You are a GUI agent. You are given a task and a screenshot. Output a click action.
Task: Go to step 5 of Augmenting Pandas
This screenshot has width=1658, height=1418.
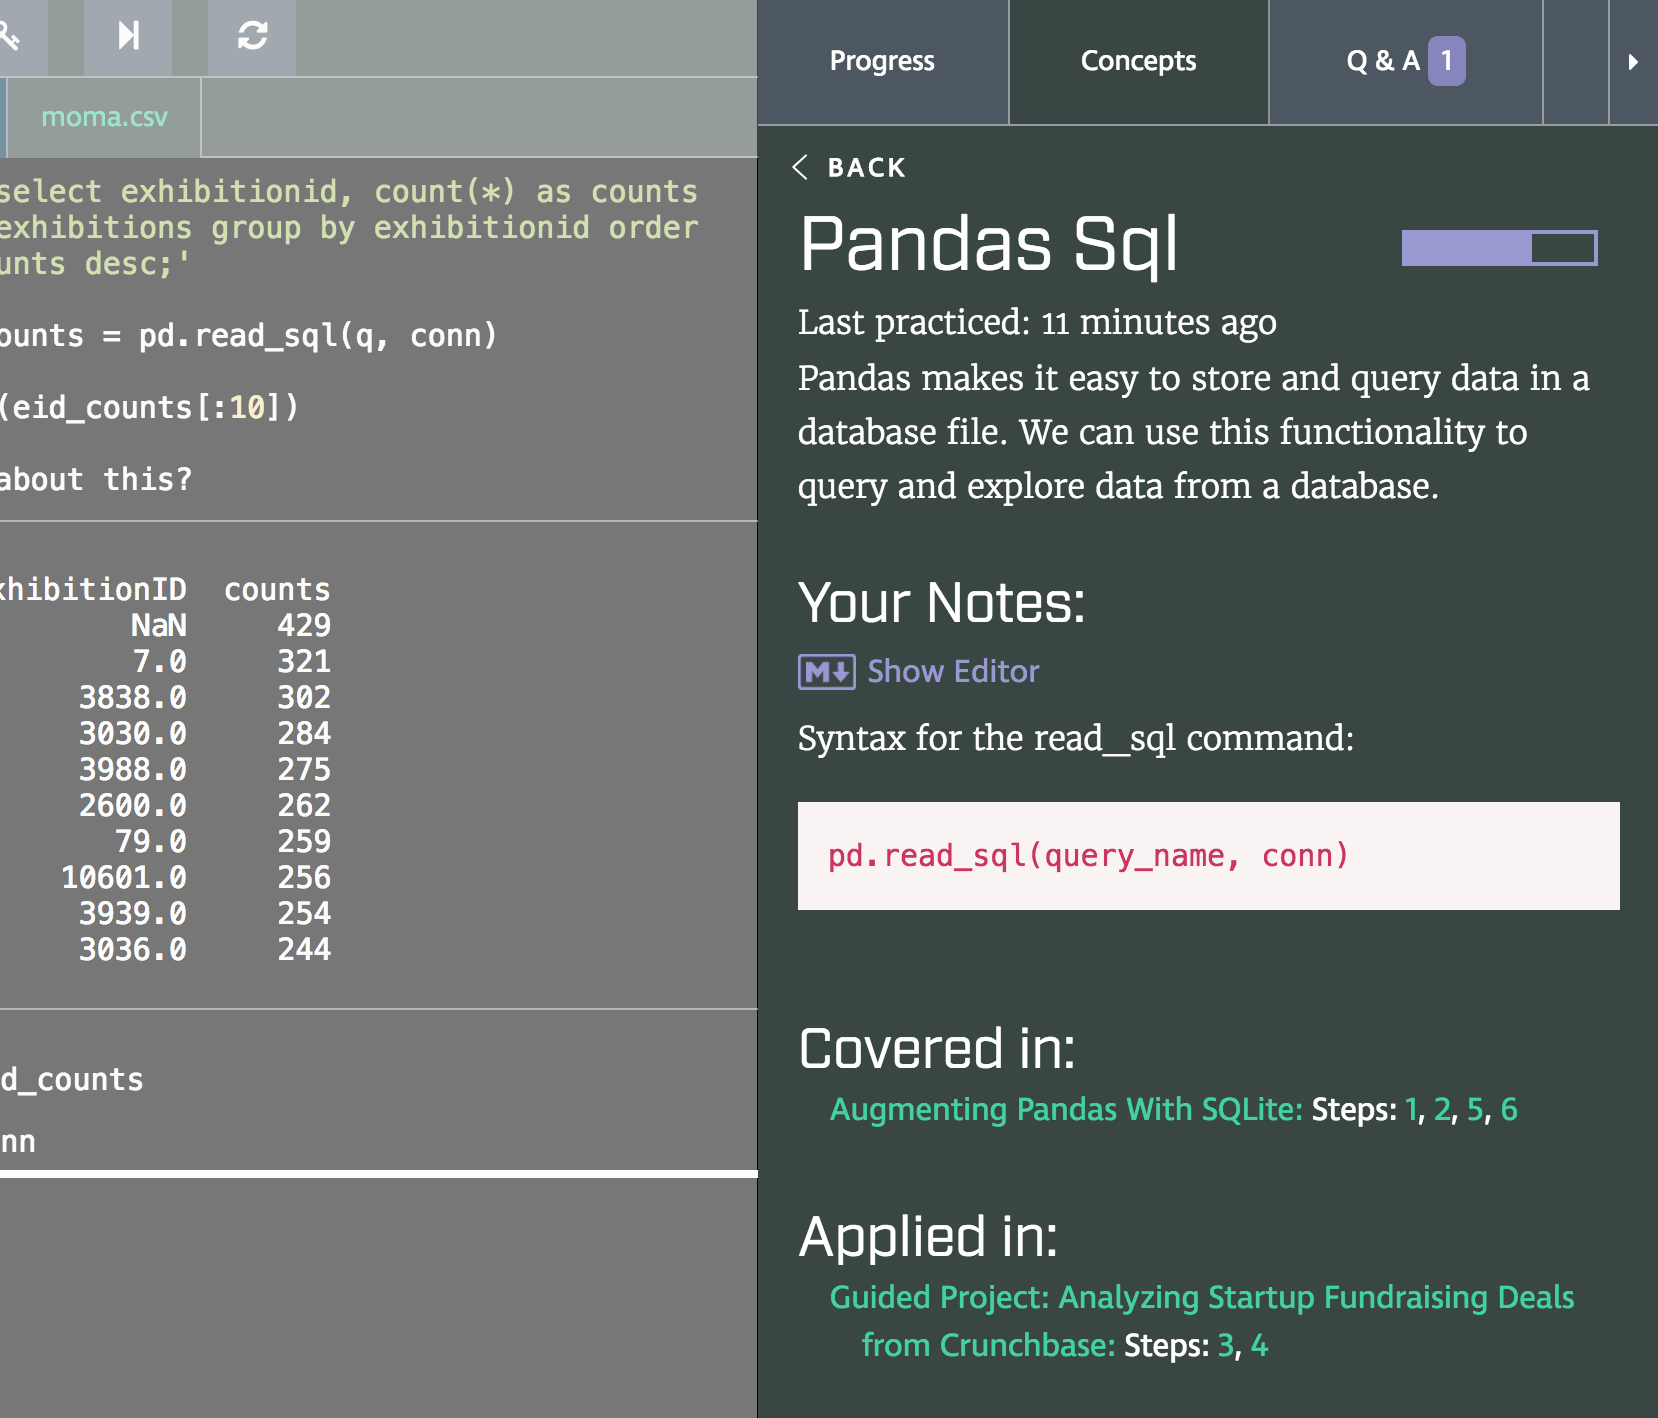[x=1474, y=1110]
